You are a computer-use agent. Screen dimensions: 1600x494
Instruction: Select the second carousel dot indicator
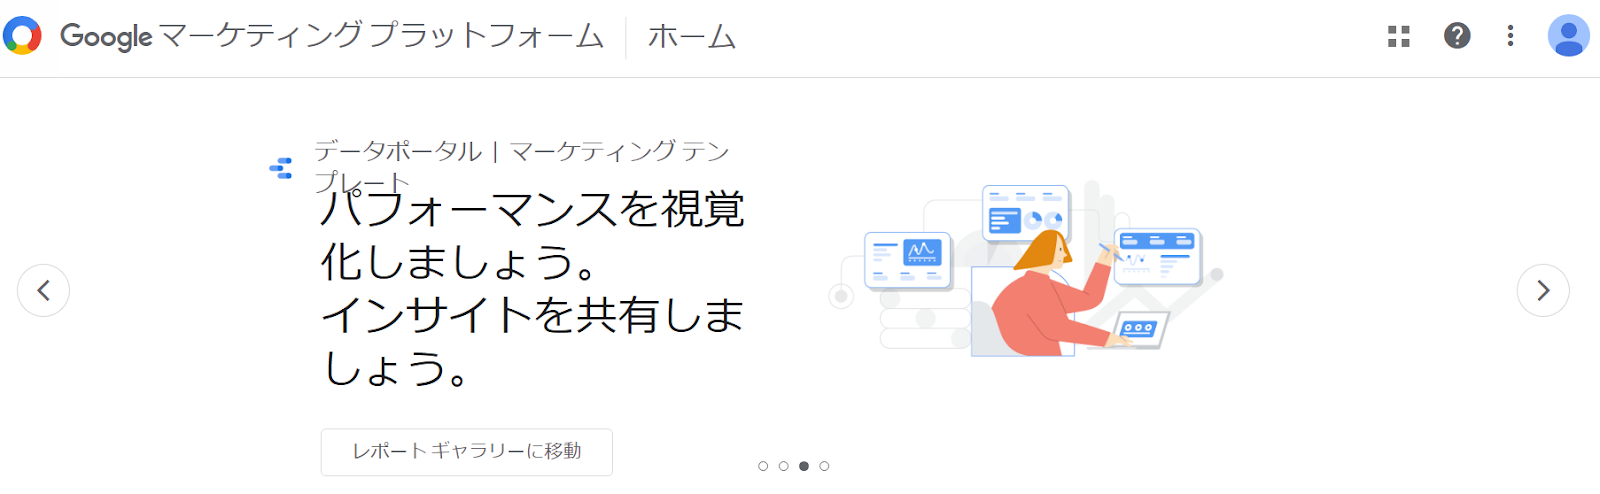tap(783, 466)
